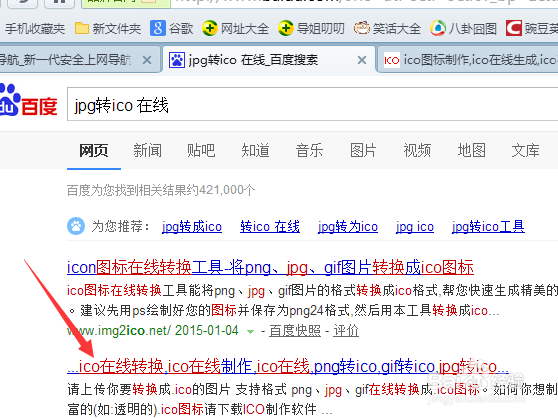Click the 百度为您找到相关结果约421,000个 text

(161, 190)
